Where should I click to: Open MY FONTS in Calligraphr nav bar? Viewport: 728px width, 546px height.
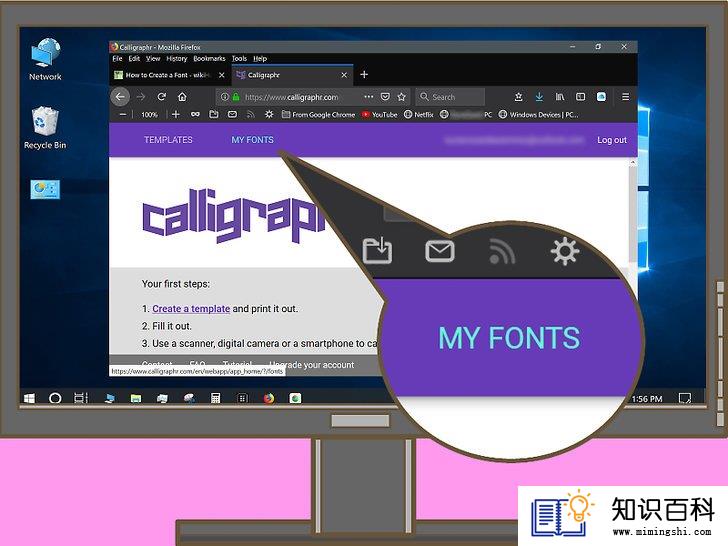[253, 140]
